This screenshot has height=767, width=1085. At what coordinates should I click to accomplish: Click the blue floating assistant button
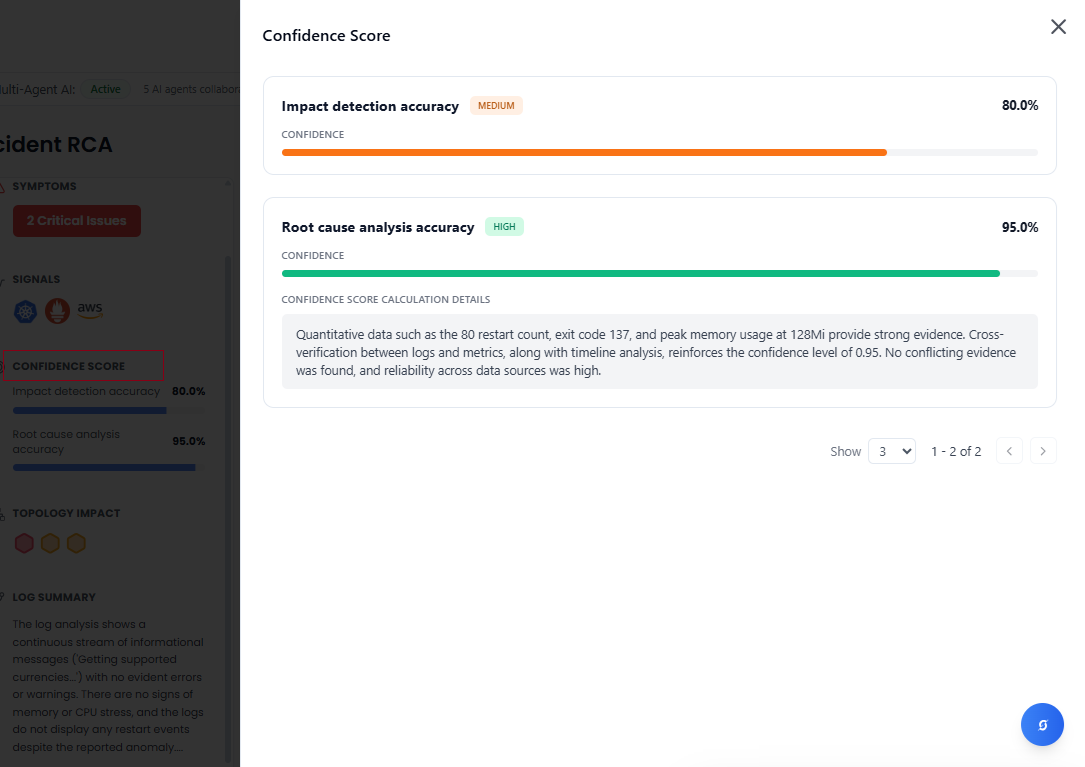click(x=1042, y=724)
